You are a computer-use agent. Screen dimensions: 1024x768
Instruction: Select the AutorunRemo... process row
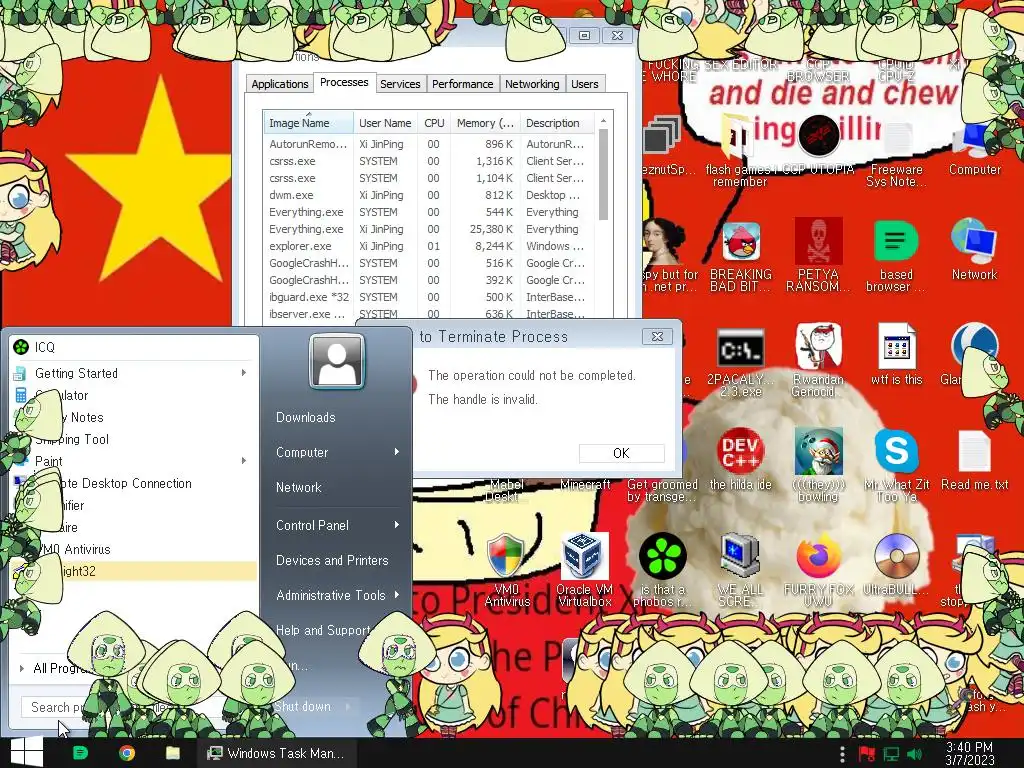430,144
